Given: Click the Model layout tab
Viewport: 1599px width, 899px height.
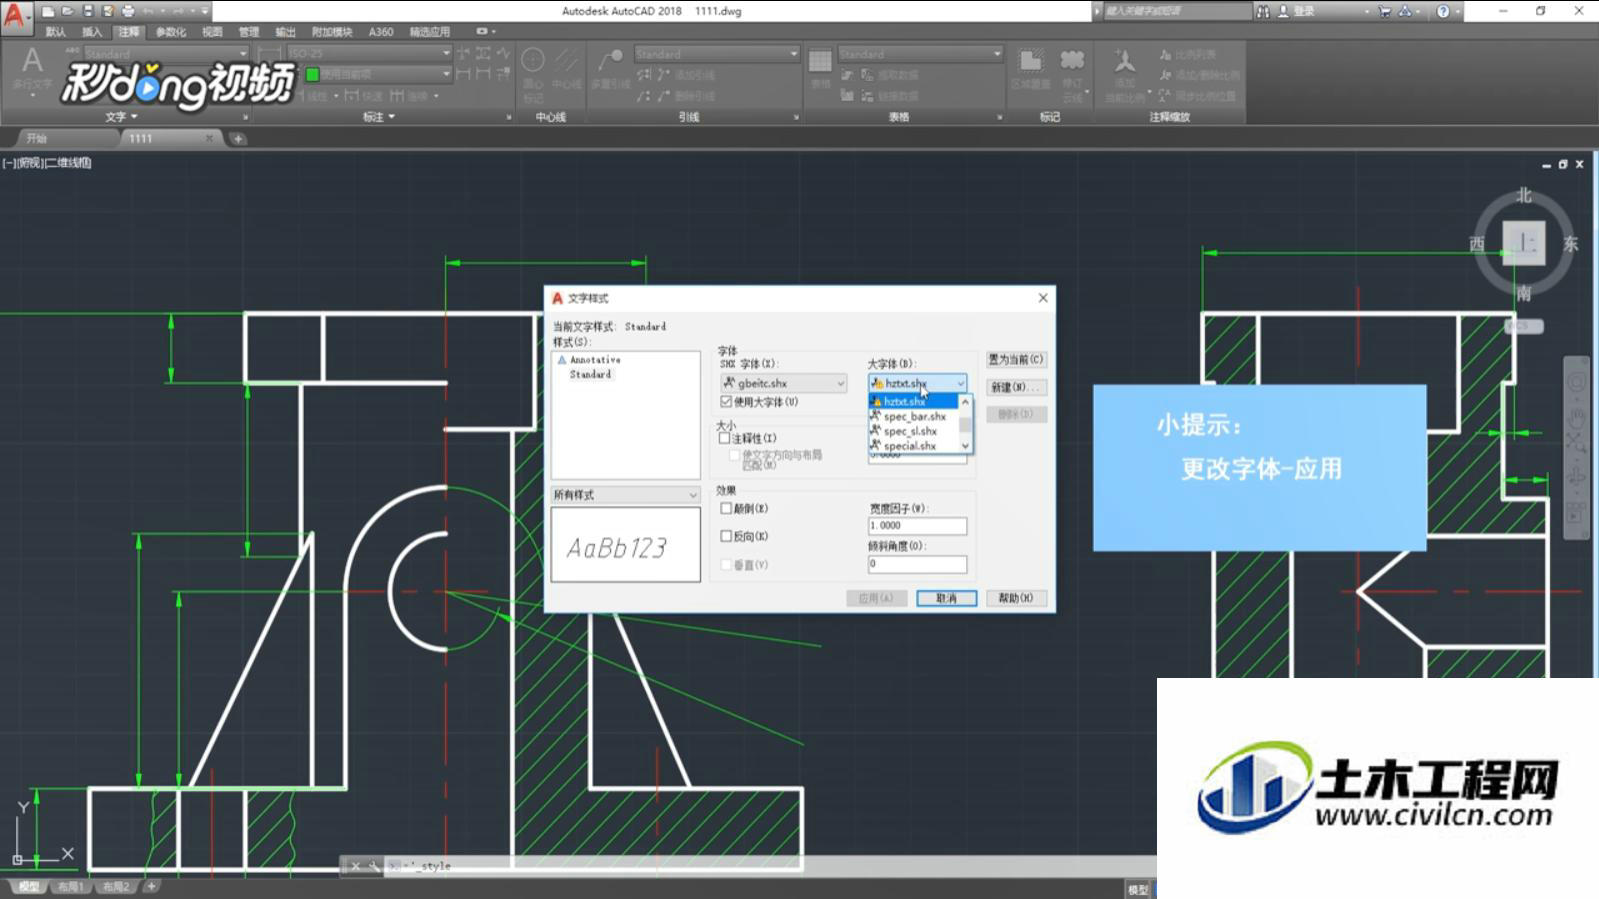Looking at the screenshot, I should (28, 886).
